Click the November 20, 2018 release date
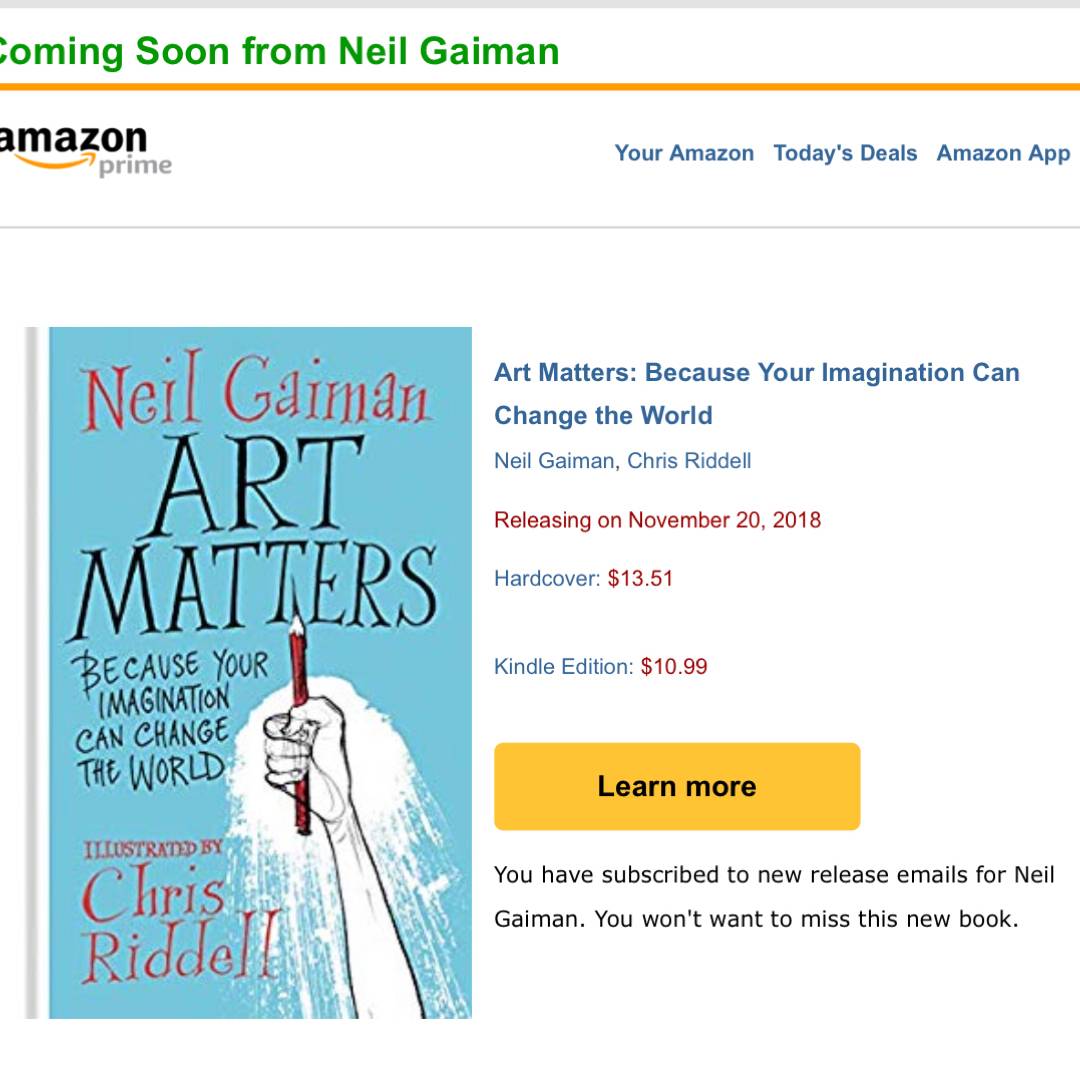This screenshot has height=1080, width=1080. (x=724, y=520)
